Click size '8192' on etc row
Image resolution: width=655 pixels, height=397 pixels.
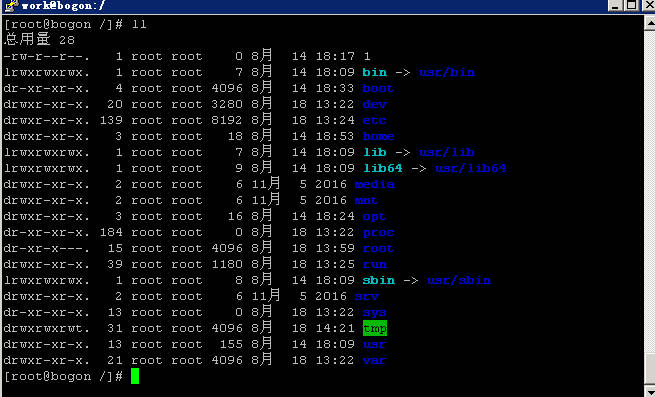(226, 120)
